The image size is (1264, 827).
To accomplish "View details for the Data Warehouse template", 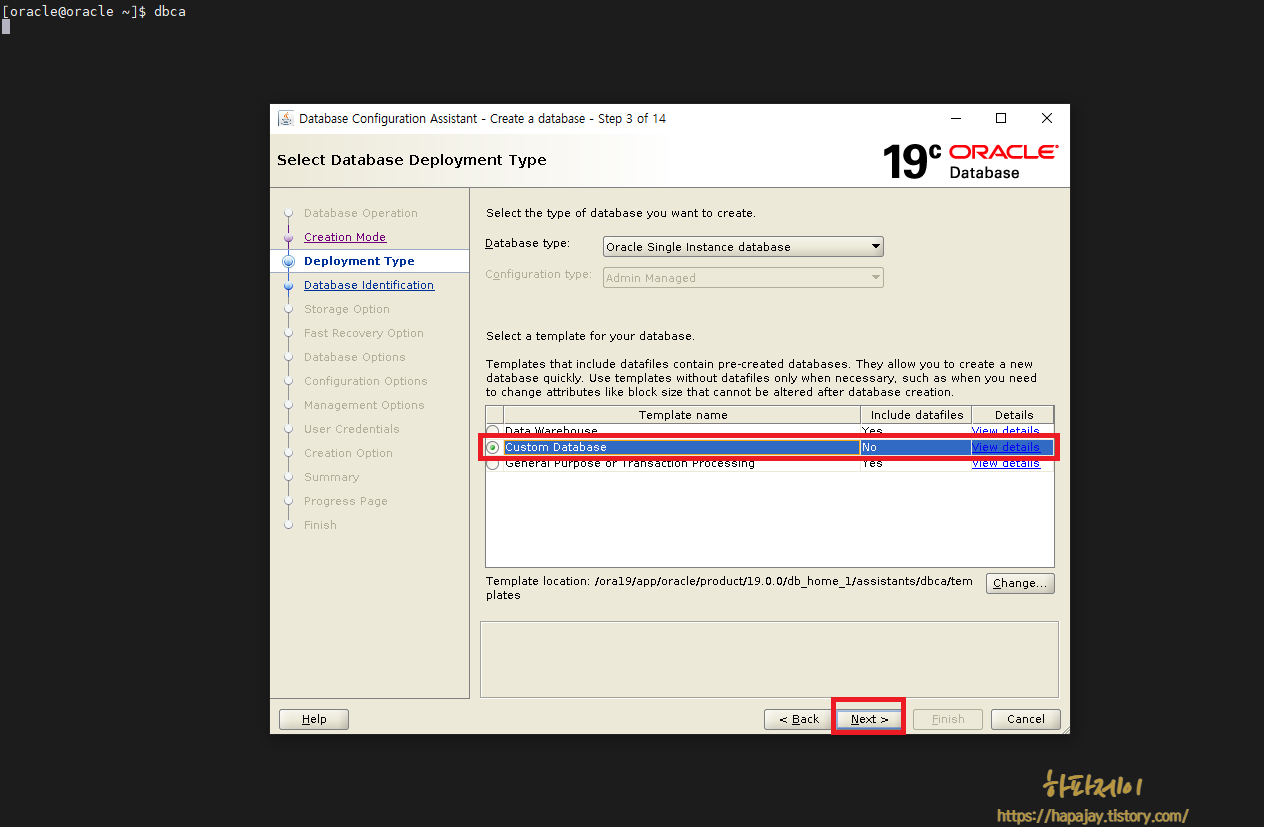I will [1006, 431].
